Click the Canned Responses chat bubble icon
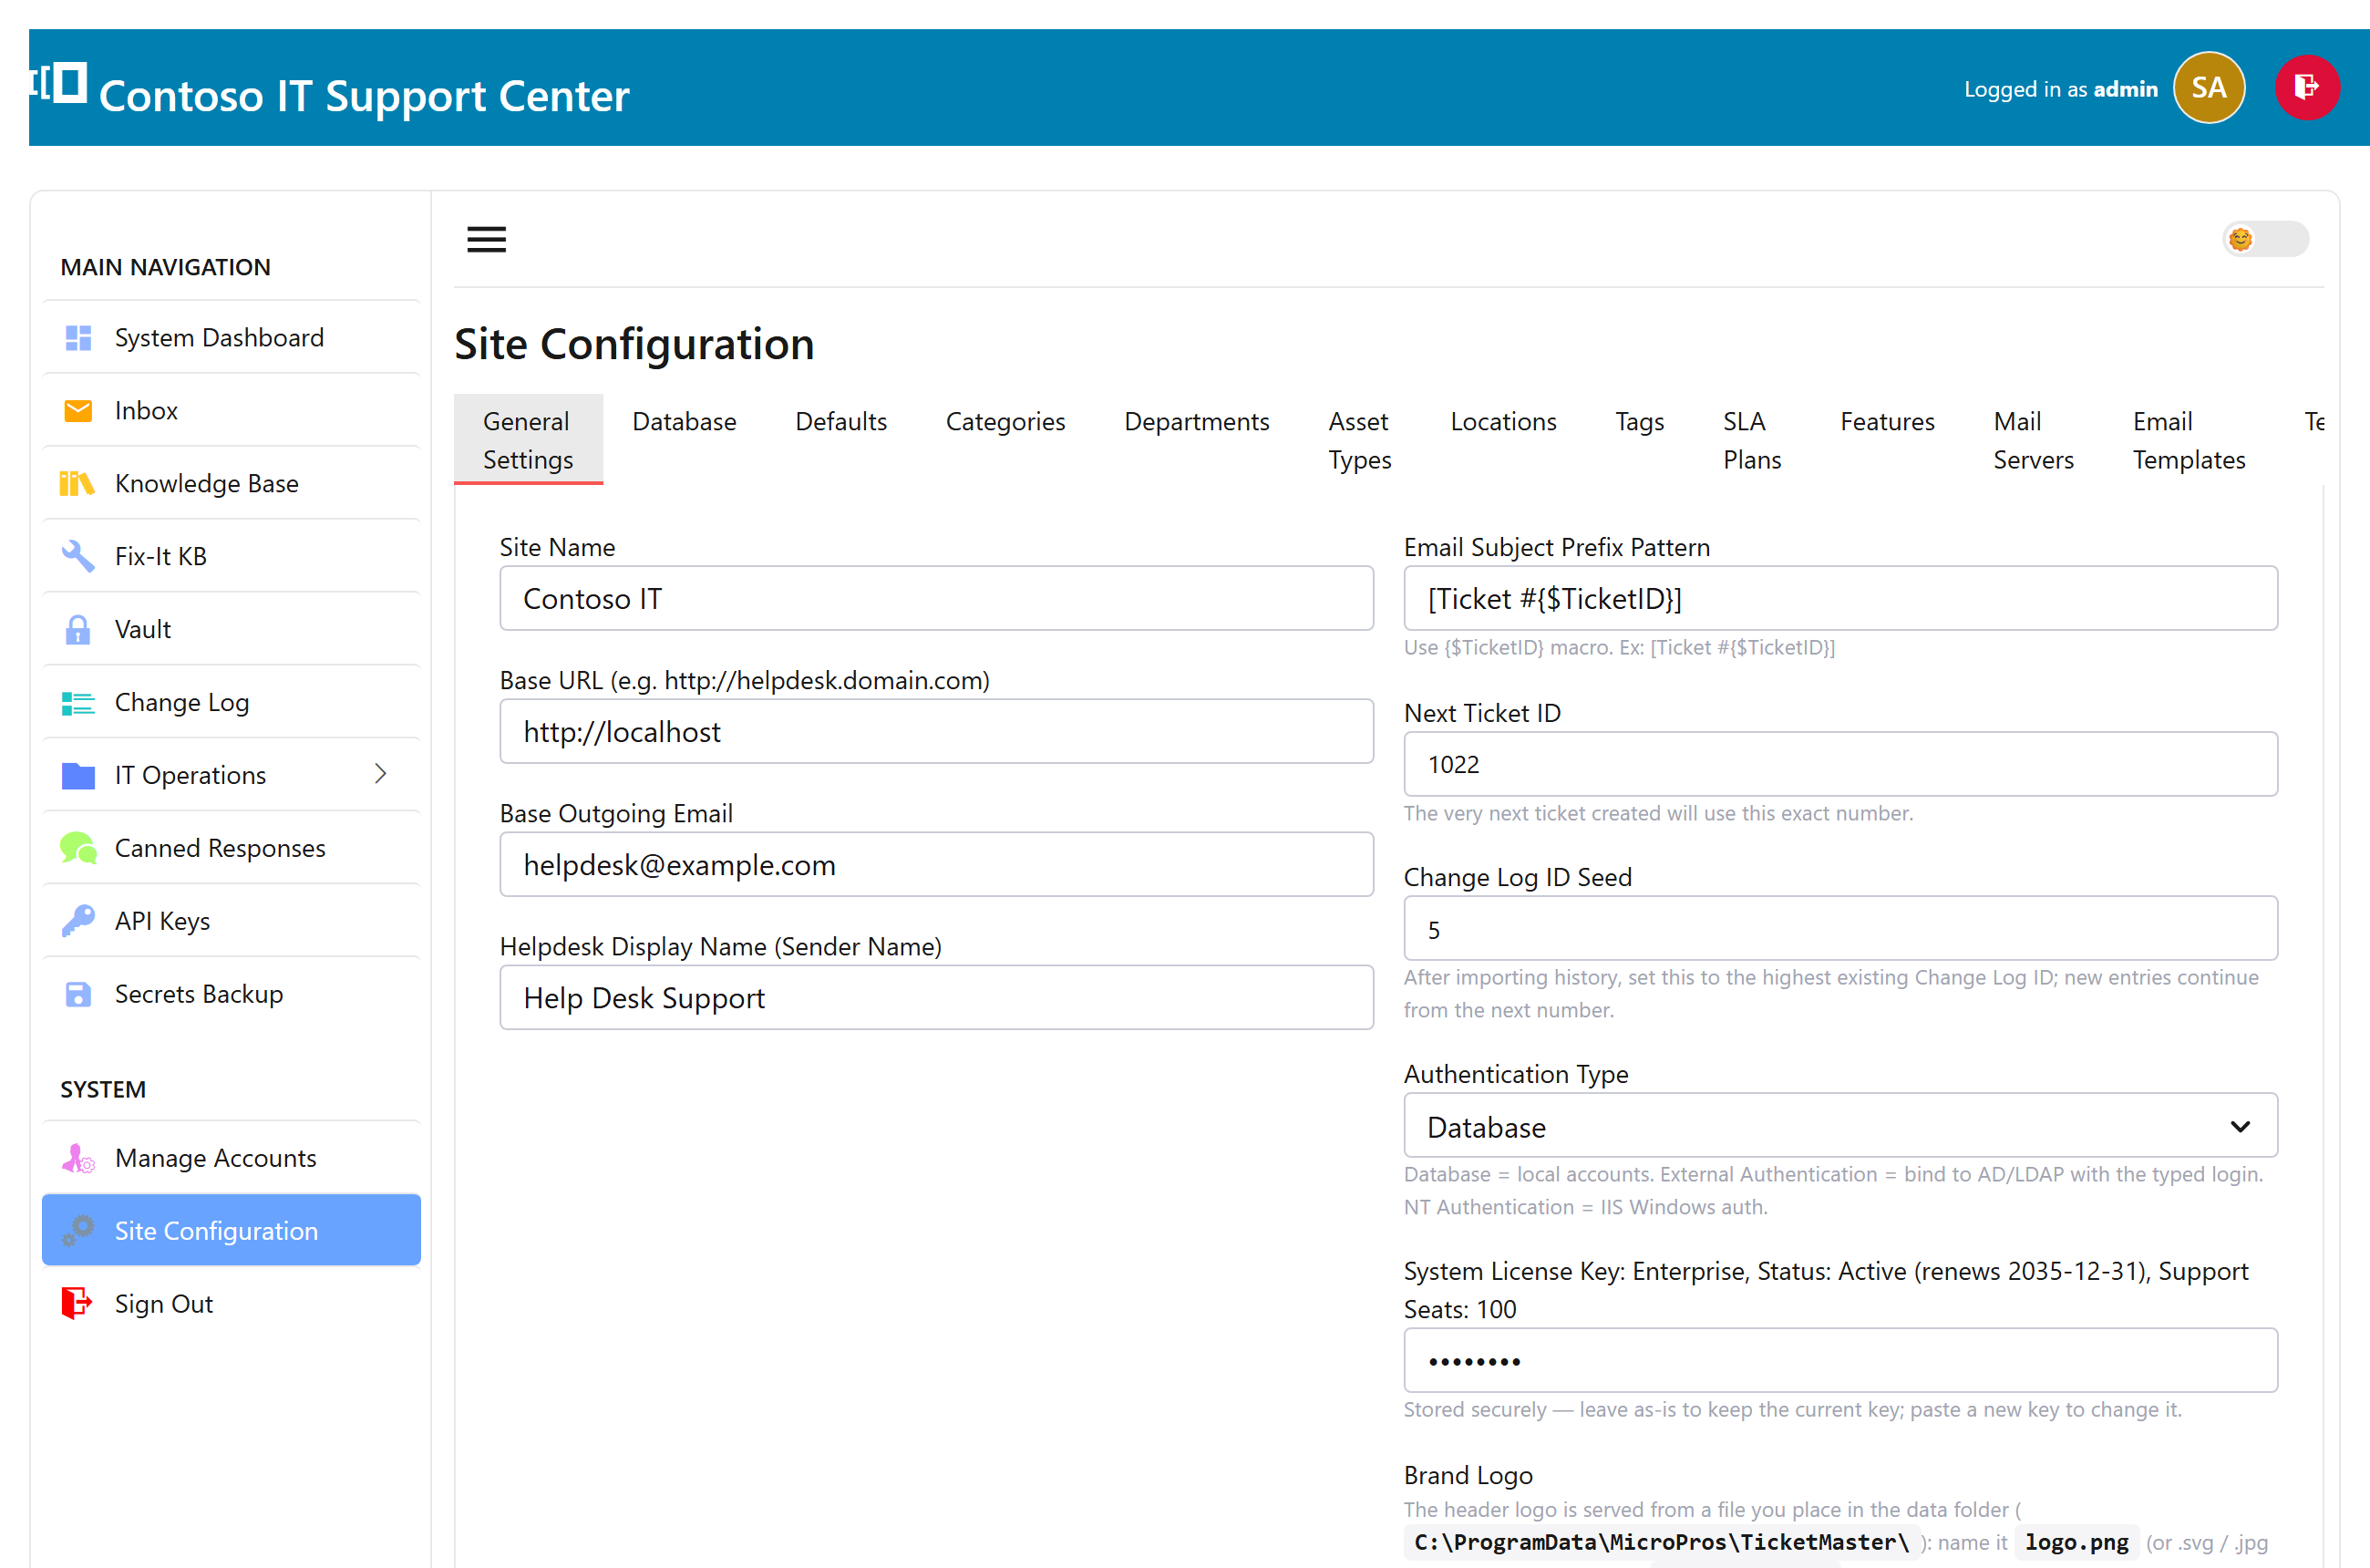The width and height of the screenshot is (2370, 1568). point(78,848)
